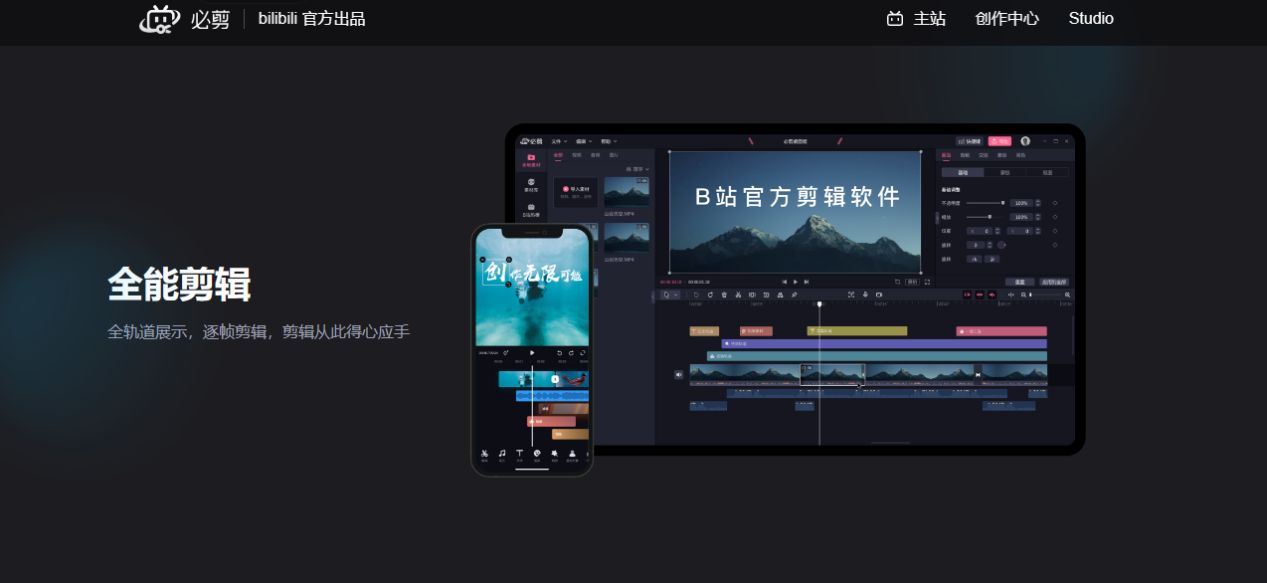Mute the video track with its speaker icon
The height and width of the screenshot is (583, 1267).
tap(679, 375)
